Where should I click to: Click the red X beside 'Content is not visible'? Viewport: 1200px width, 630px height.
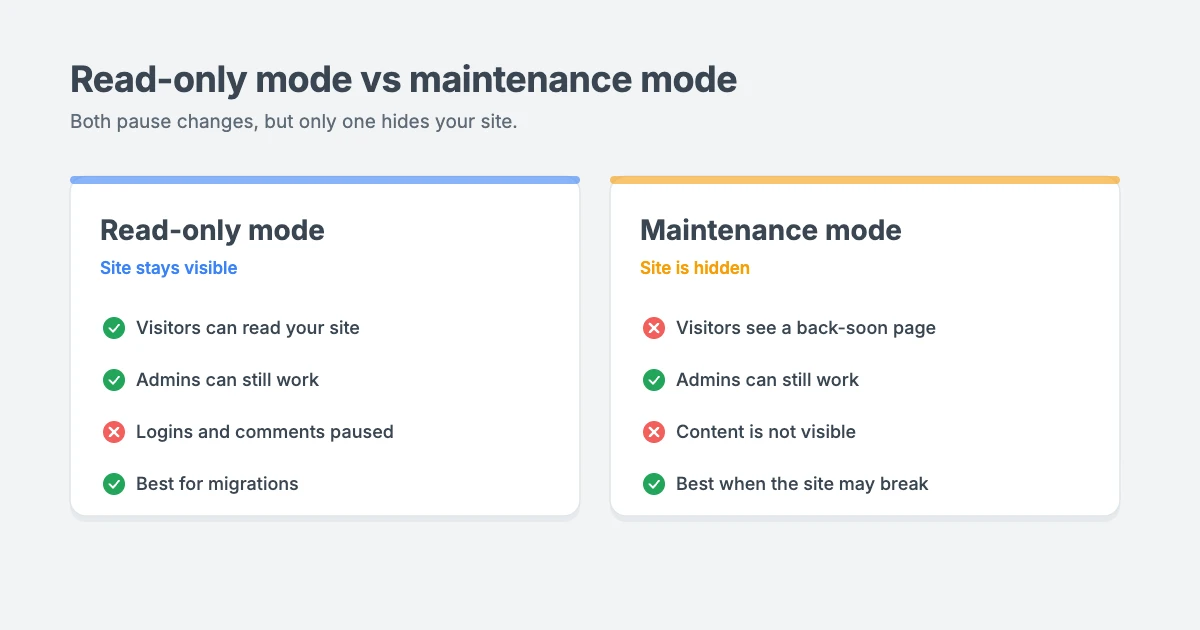(x=654, y=432)
